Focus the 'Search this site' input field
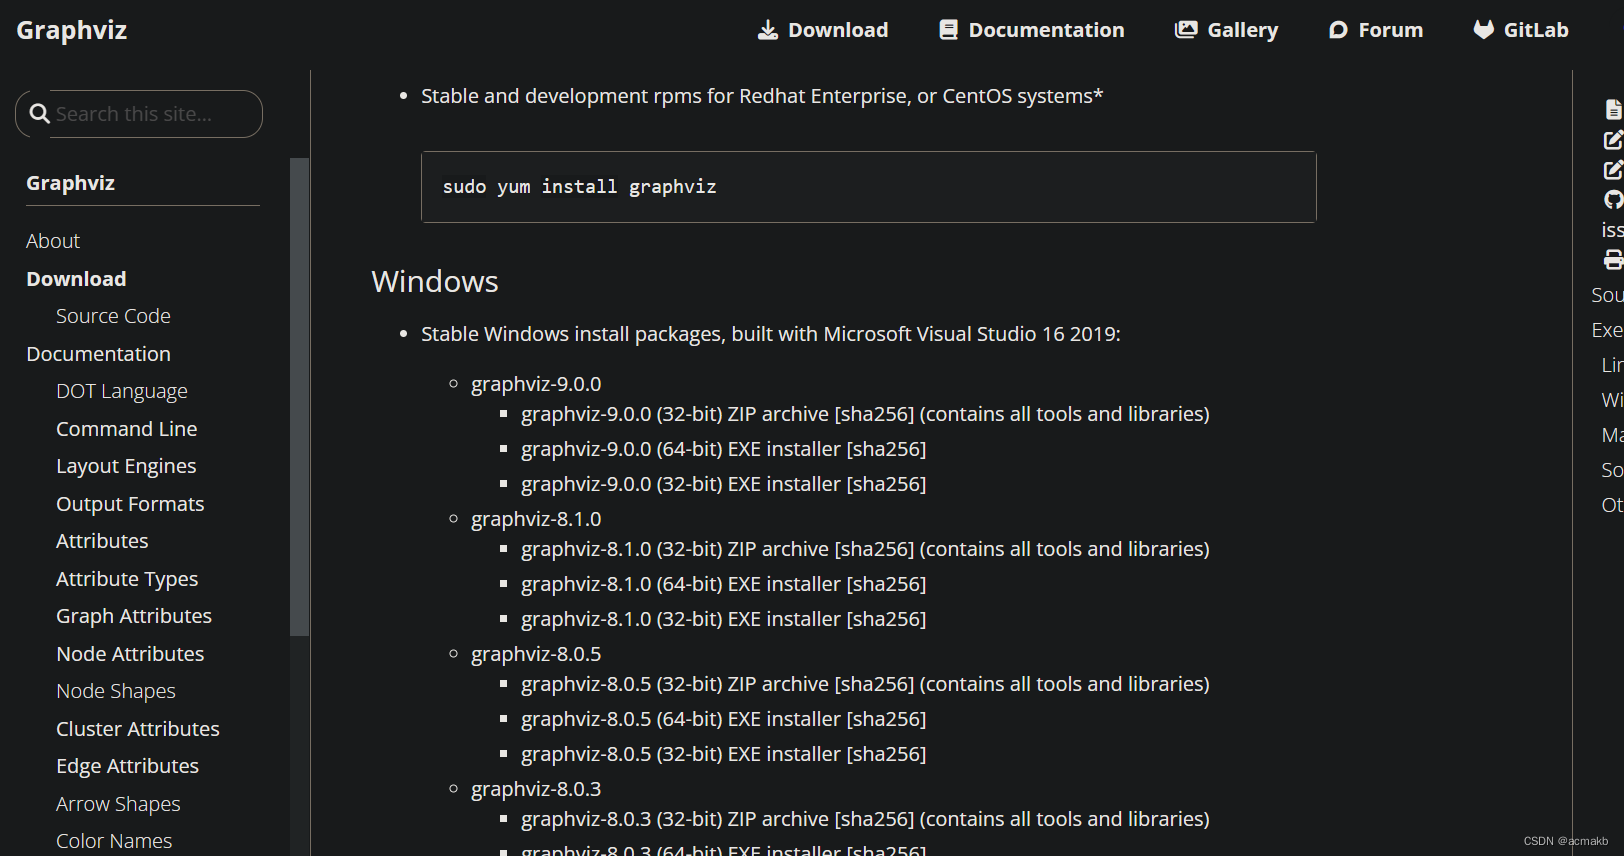Screen dimensions: 1624x856 tap(139, 114)
